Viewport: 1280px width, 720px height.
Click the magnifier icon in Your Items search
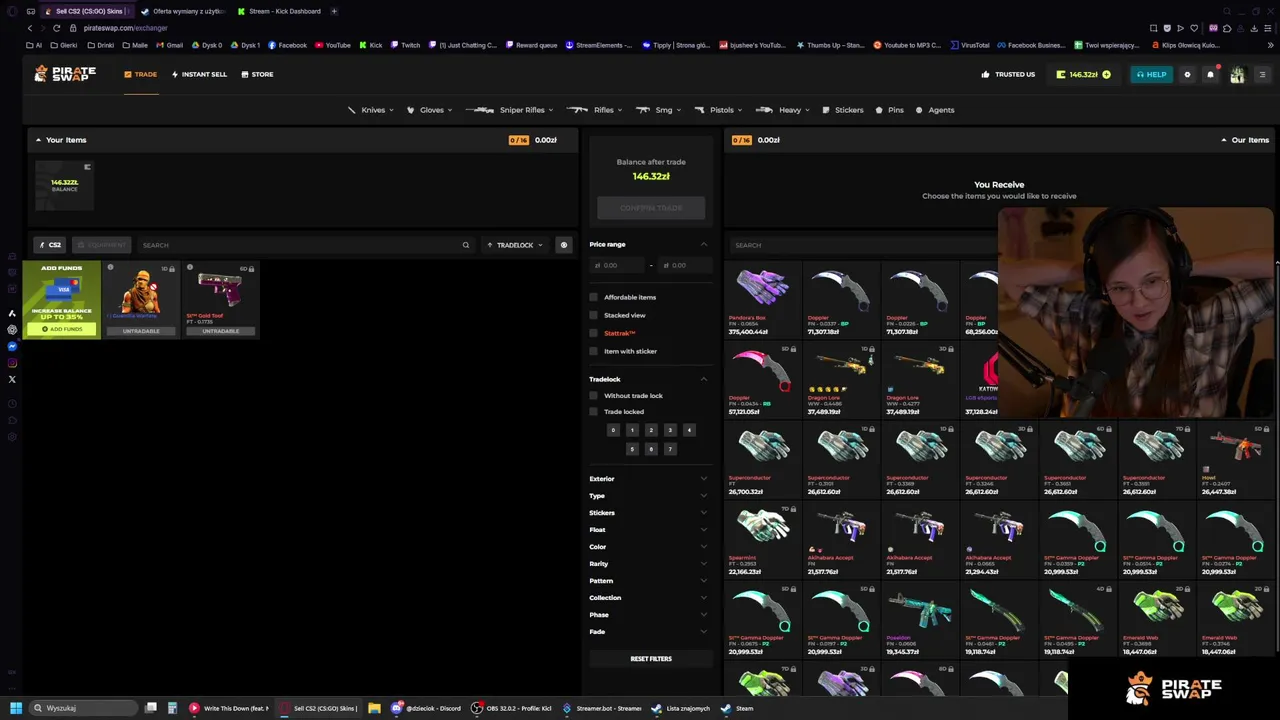tap(465, 245)
